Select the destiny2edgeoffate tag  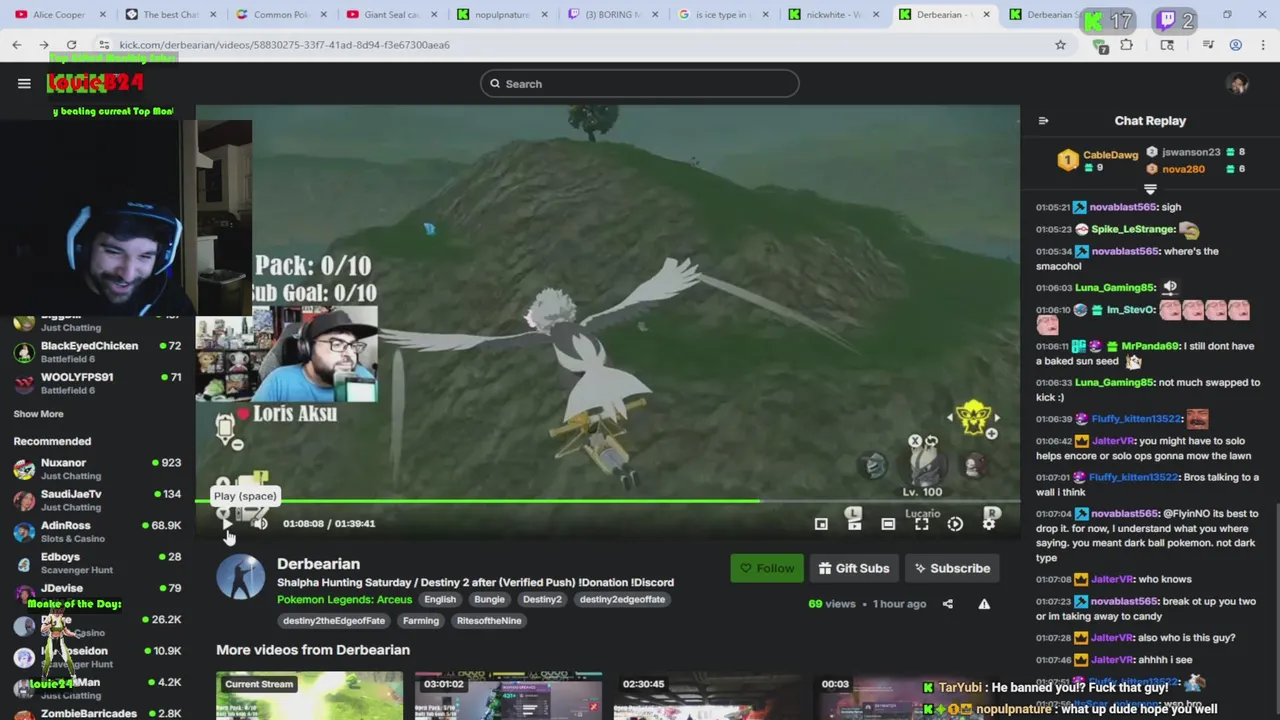click(622, 600)
